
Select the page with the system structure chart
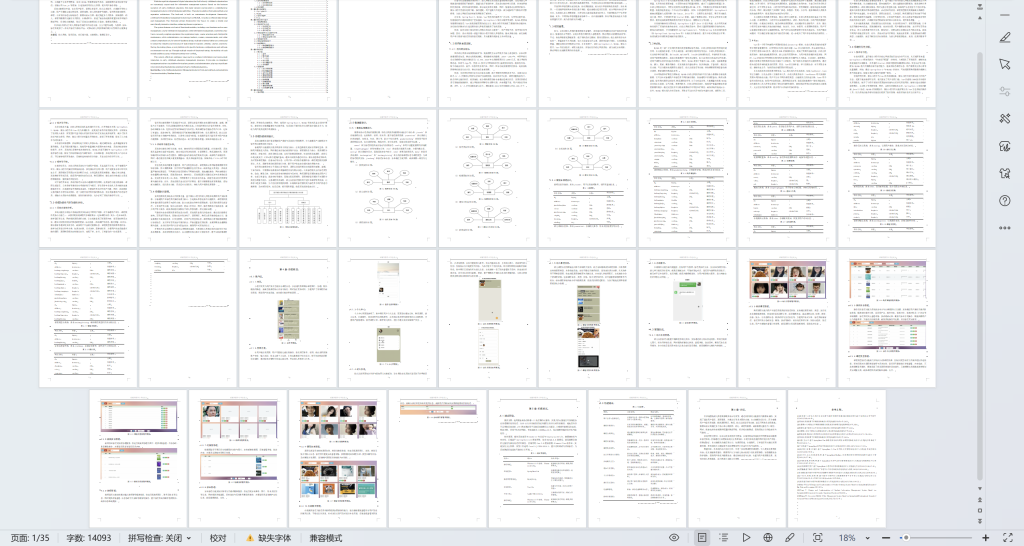tap(288, 178)
